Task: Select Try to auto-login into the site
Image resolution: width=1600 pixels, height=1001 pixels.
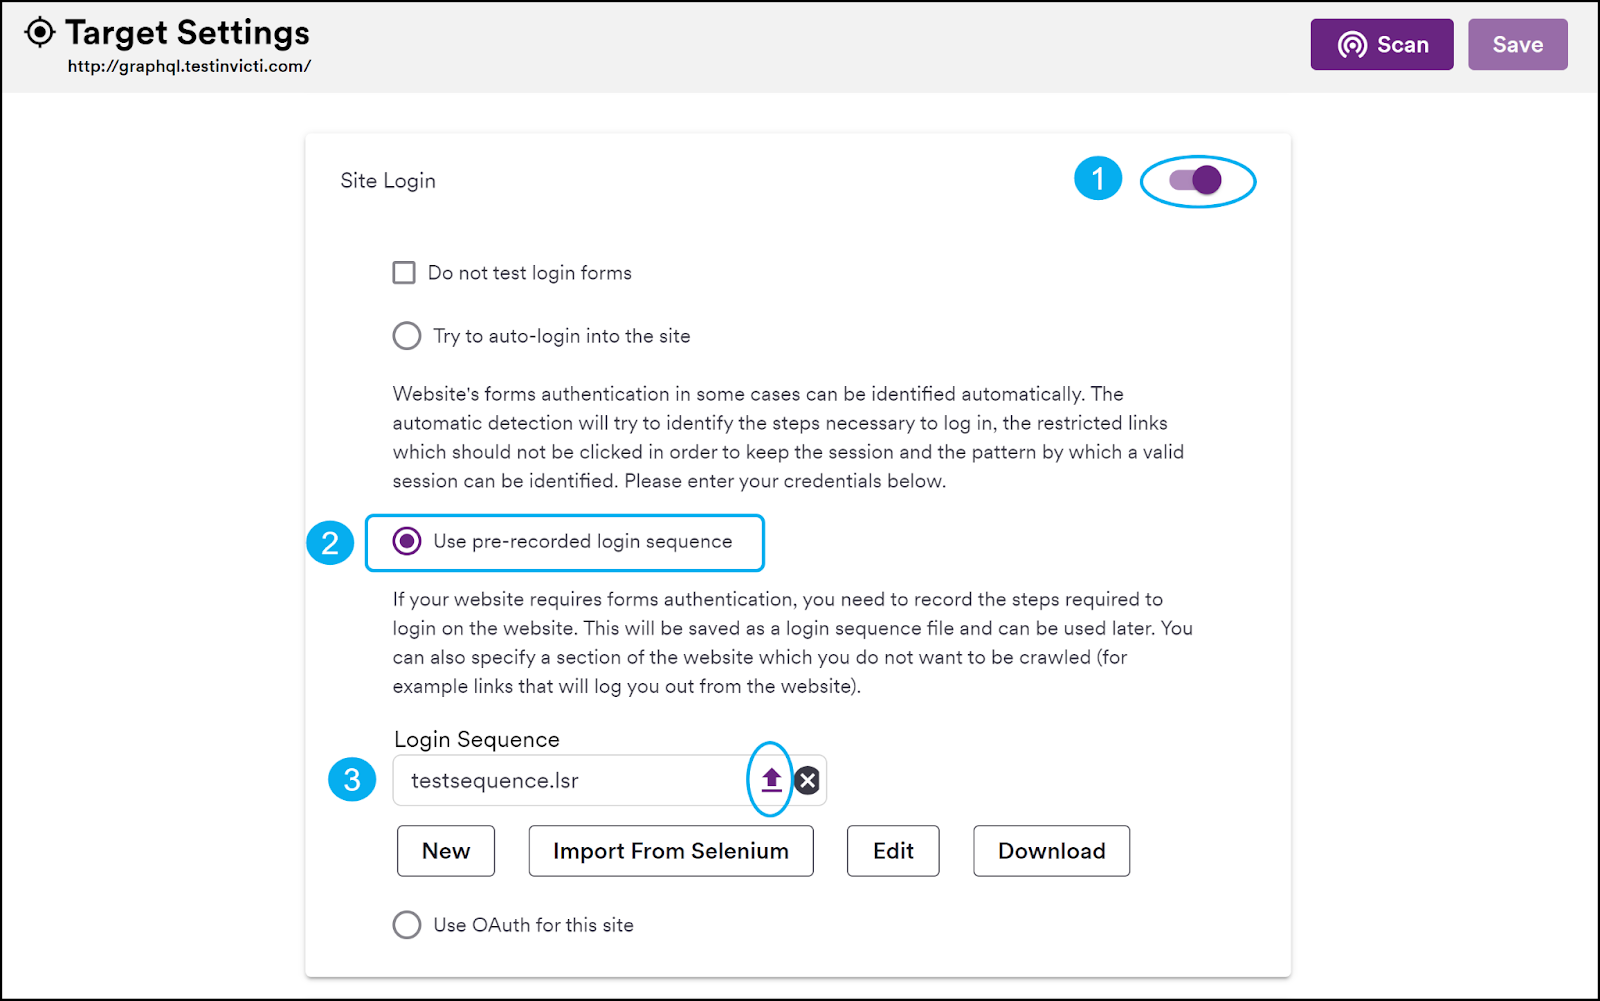Action: (x=407, y=335)
